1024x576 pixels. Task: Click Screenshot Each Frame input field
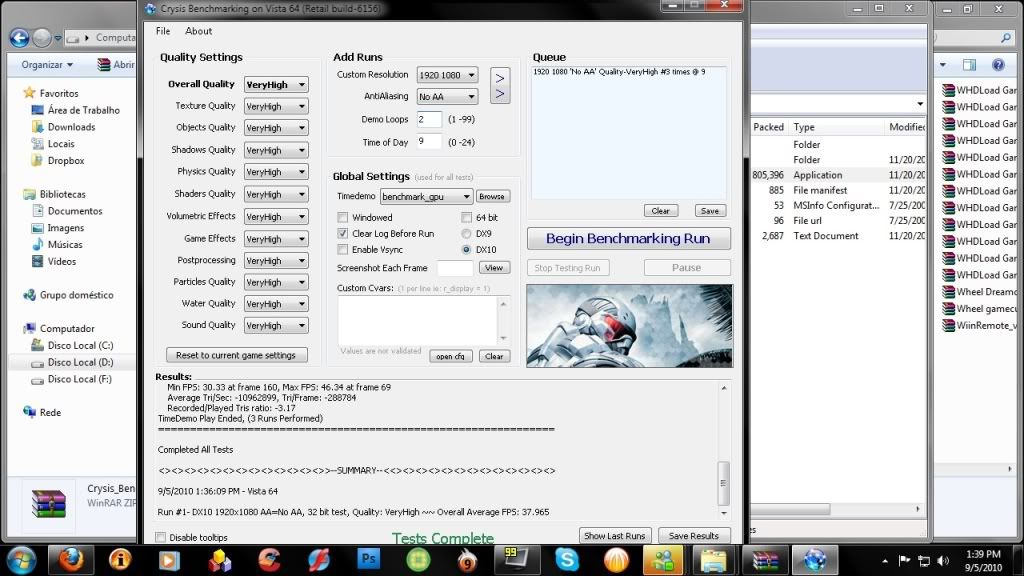click(455, 268)
